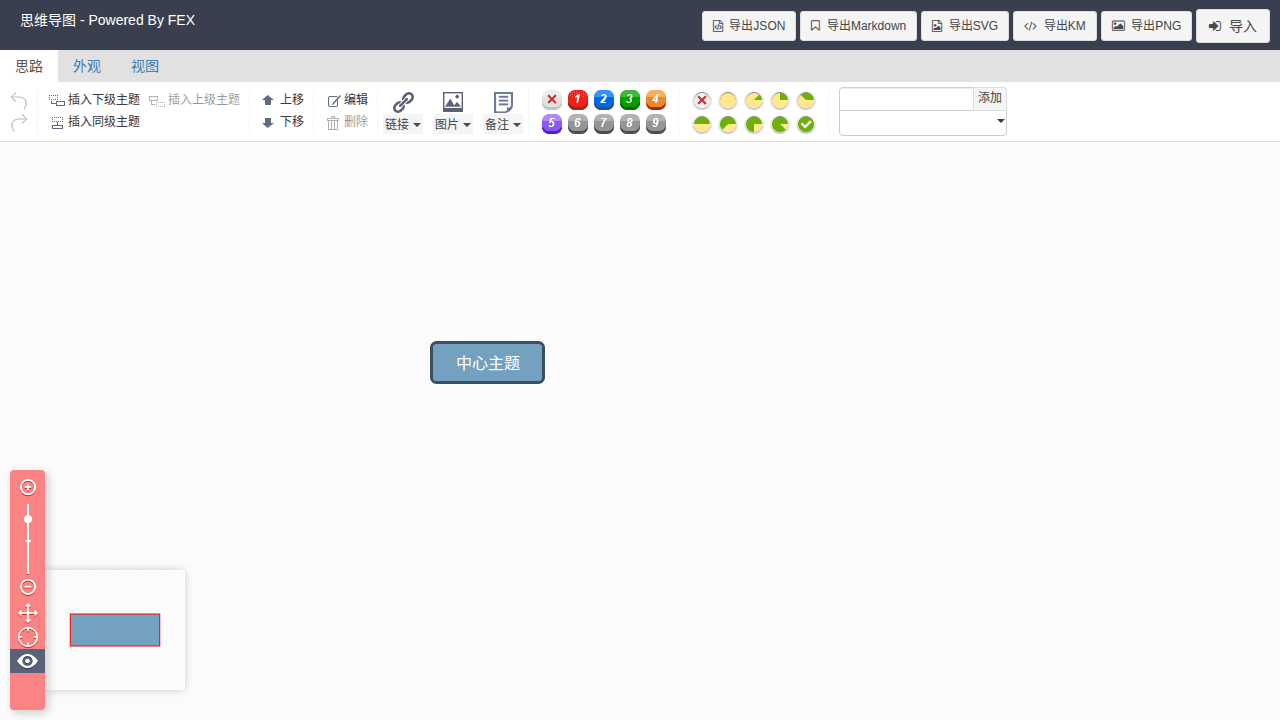1280x720 pixels.
Task: Click the image picture icon
Action: [453, 102]
